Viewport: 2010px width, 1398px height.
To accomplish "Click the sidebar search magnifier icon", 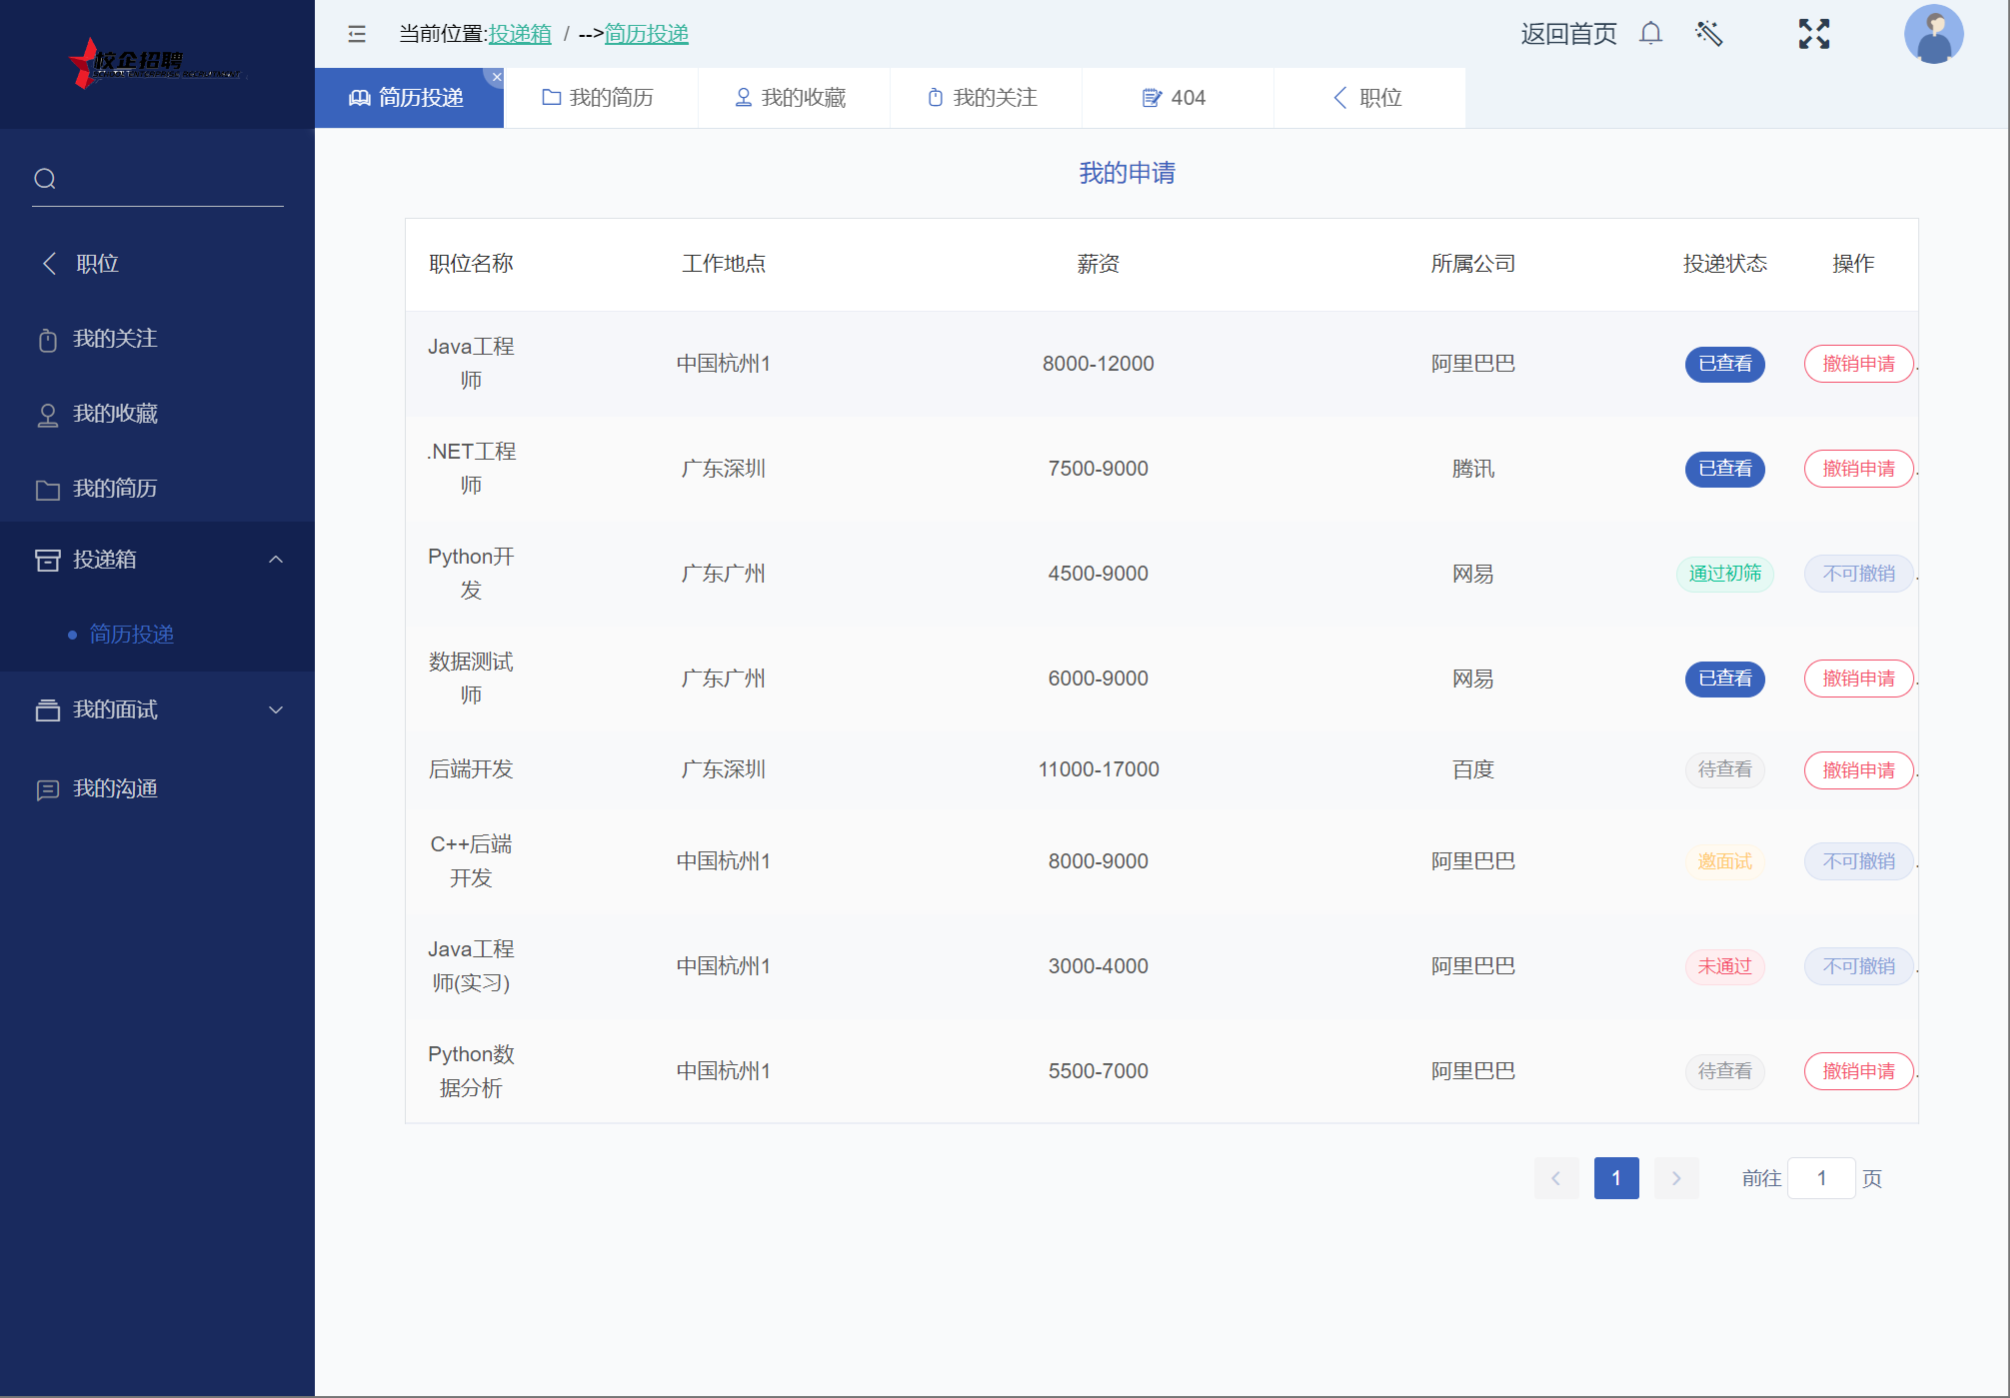I will click(x=45, y=179).
